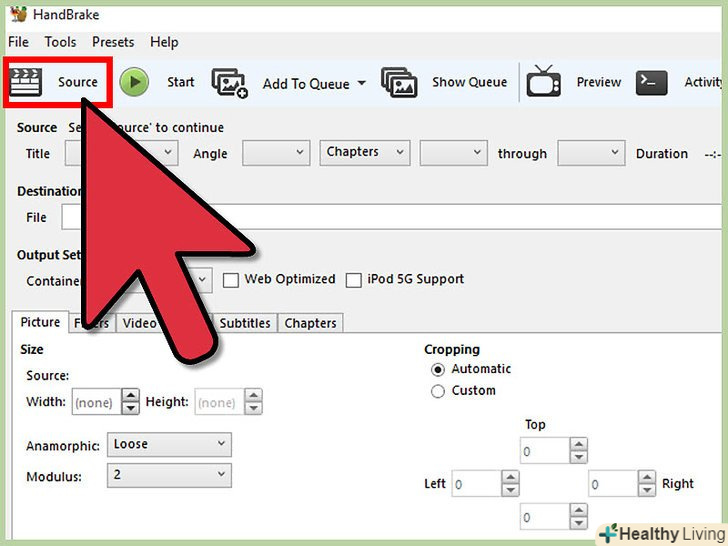Increase Bottom crop with up arrow
This screenshot has width=728, height=546.
coord(578,510)
